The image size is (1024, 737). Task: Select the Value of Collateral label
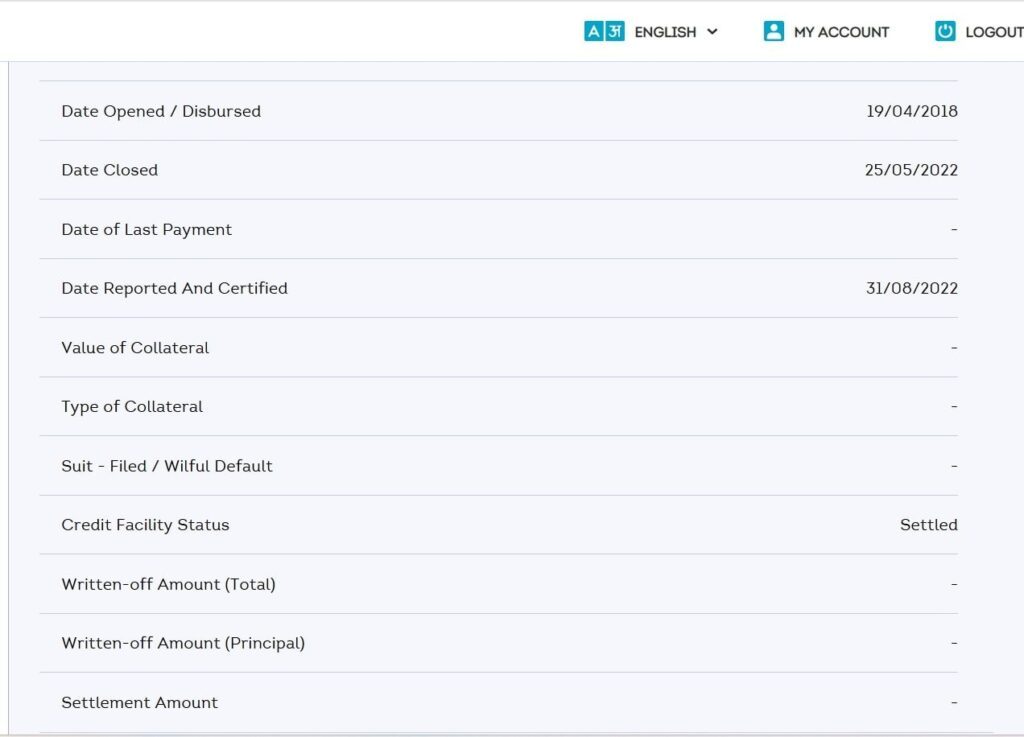click(x=135, y=348)
